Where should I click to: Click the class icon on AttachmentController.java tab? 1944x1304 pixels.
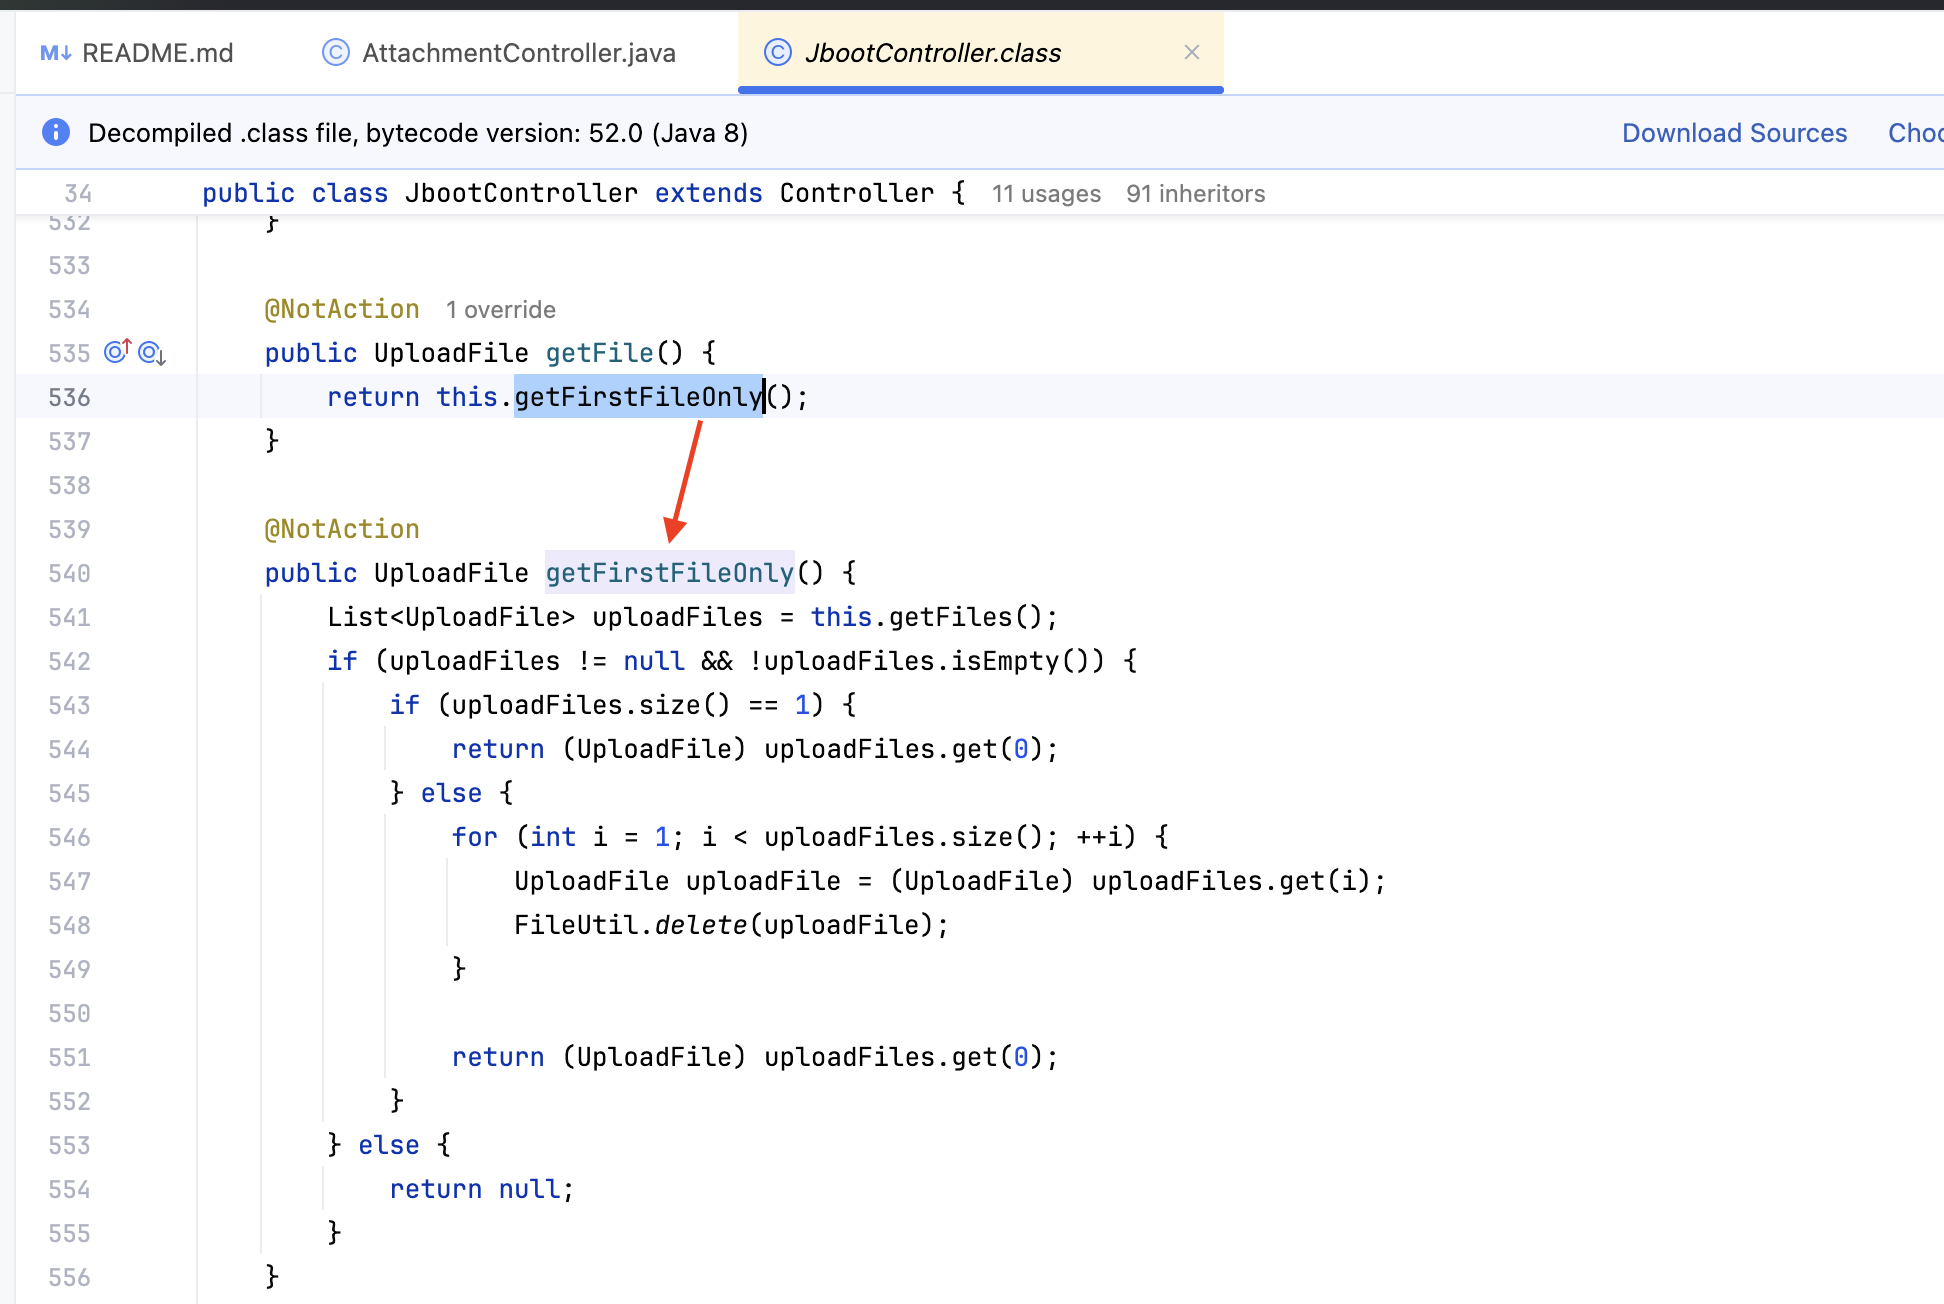click(x=336, y=52)
